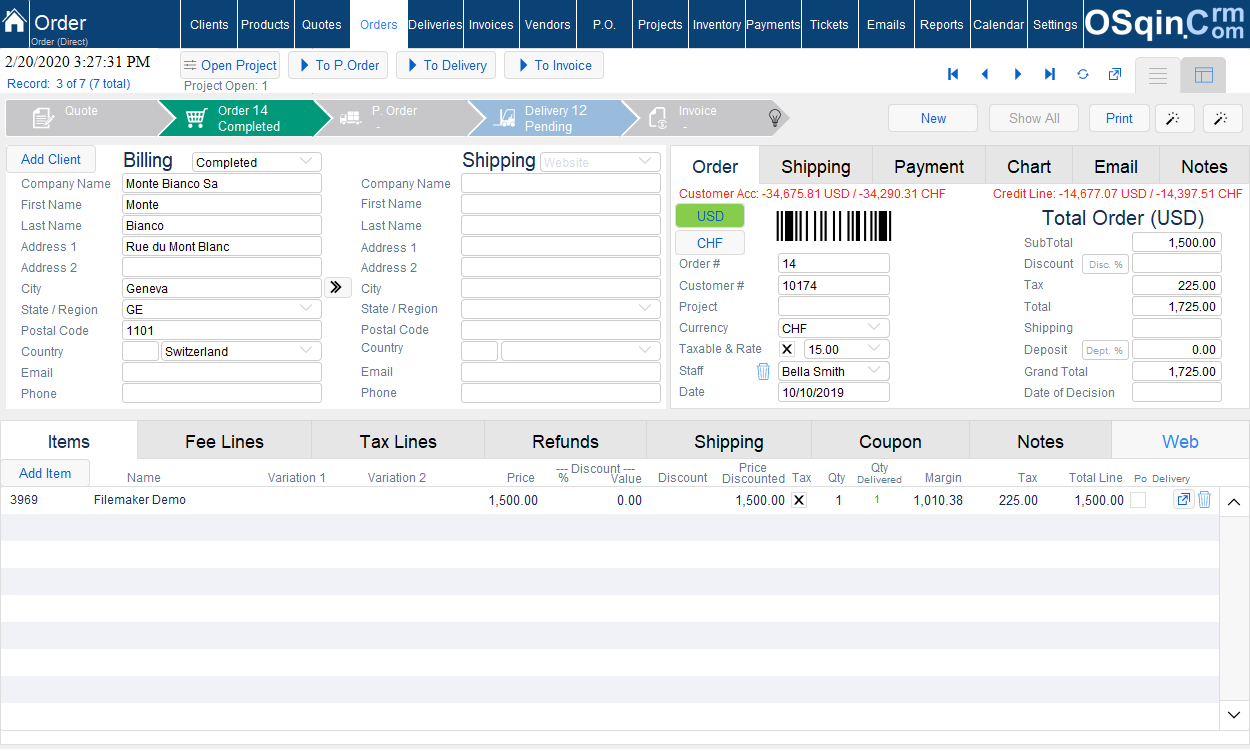Open billing State / Region GE dropdown
Screen dimensions: 1250x754
pyautogui.click(x=222, y=310)
